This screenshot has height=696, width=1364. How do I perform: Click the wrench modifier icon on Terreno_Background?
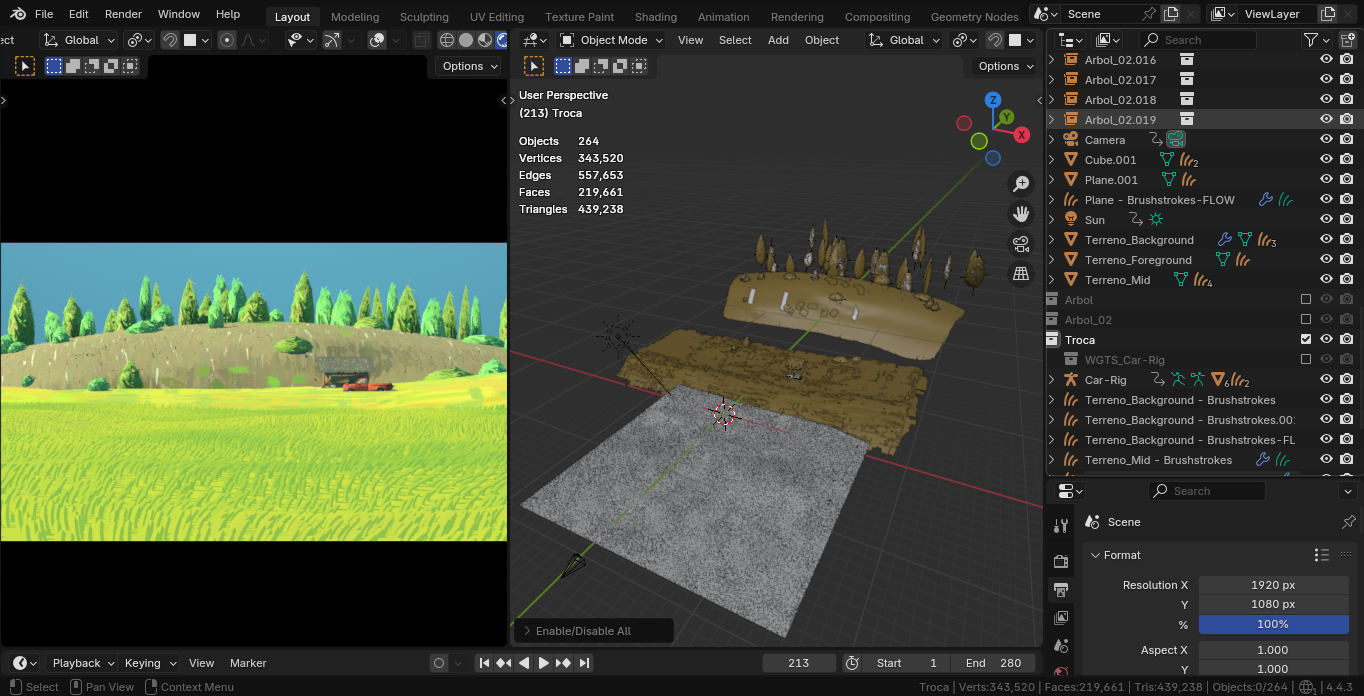click(1224, 240)
